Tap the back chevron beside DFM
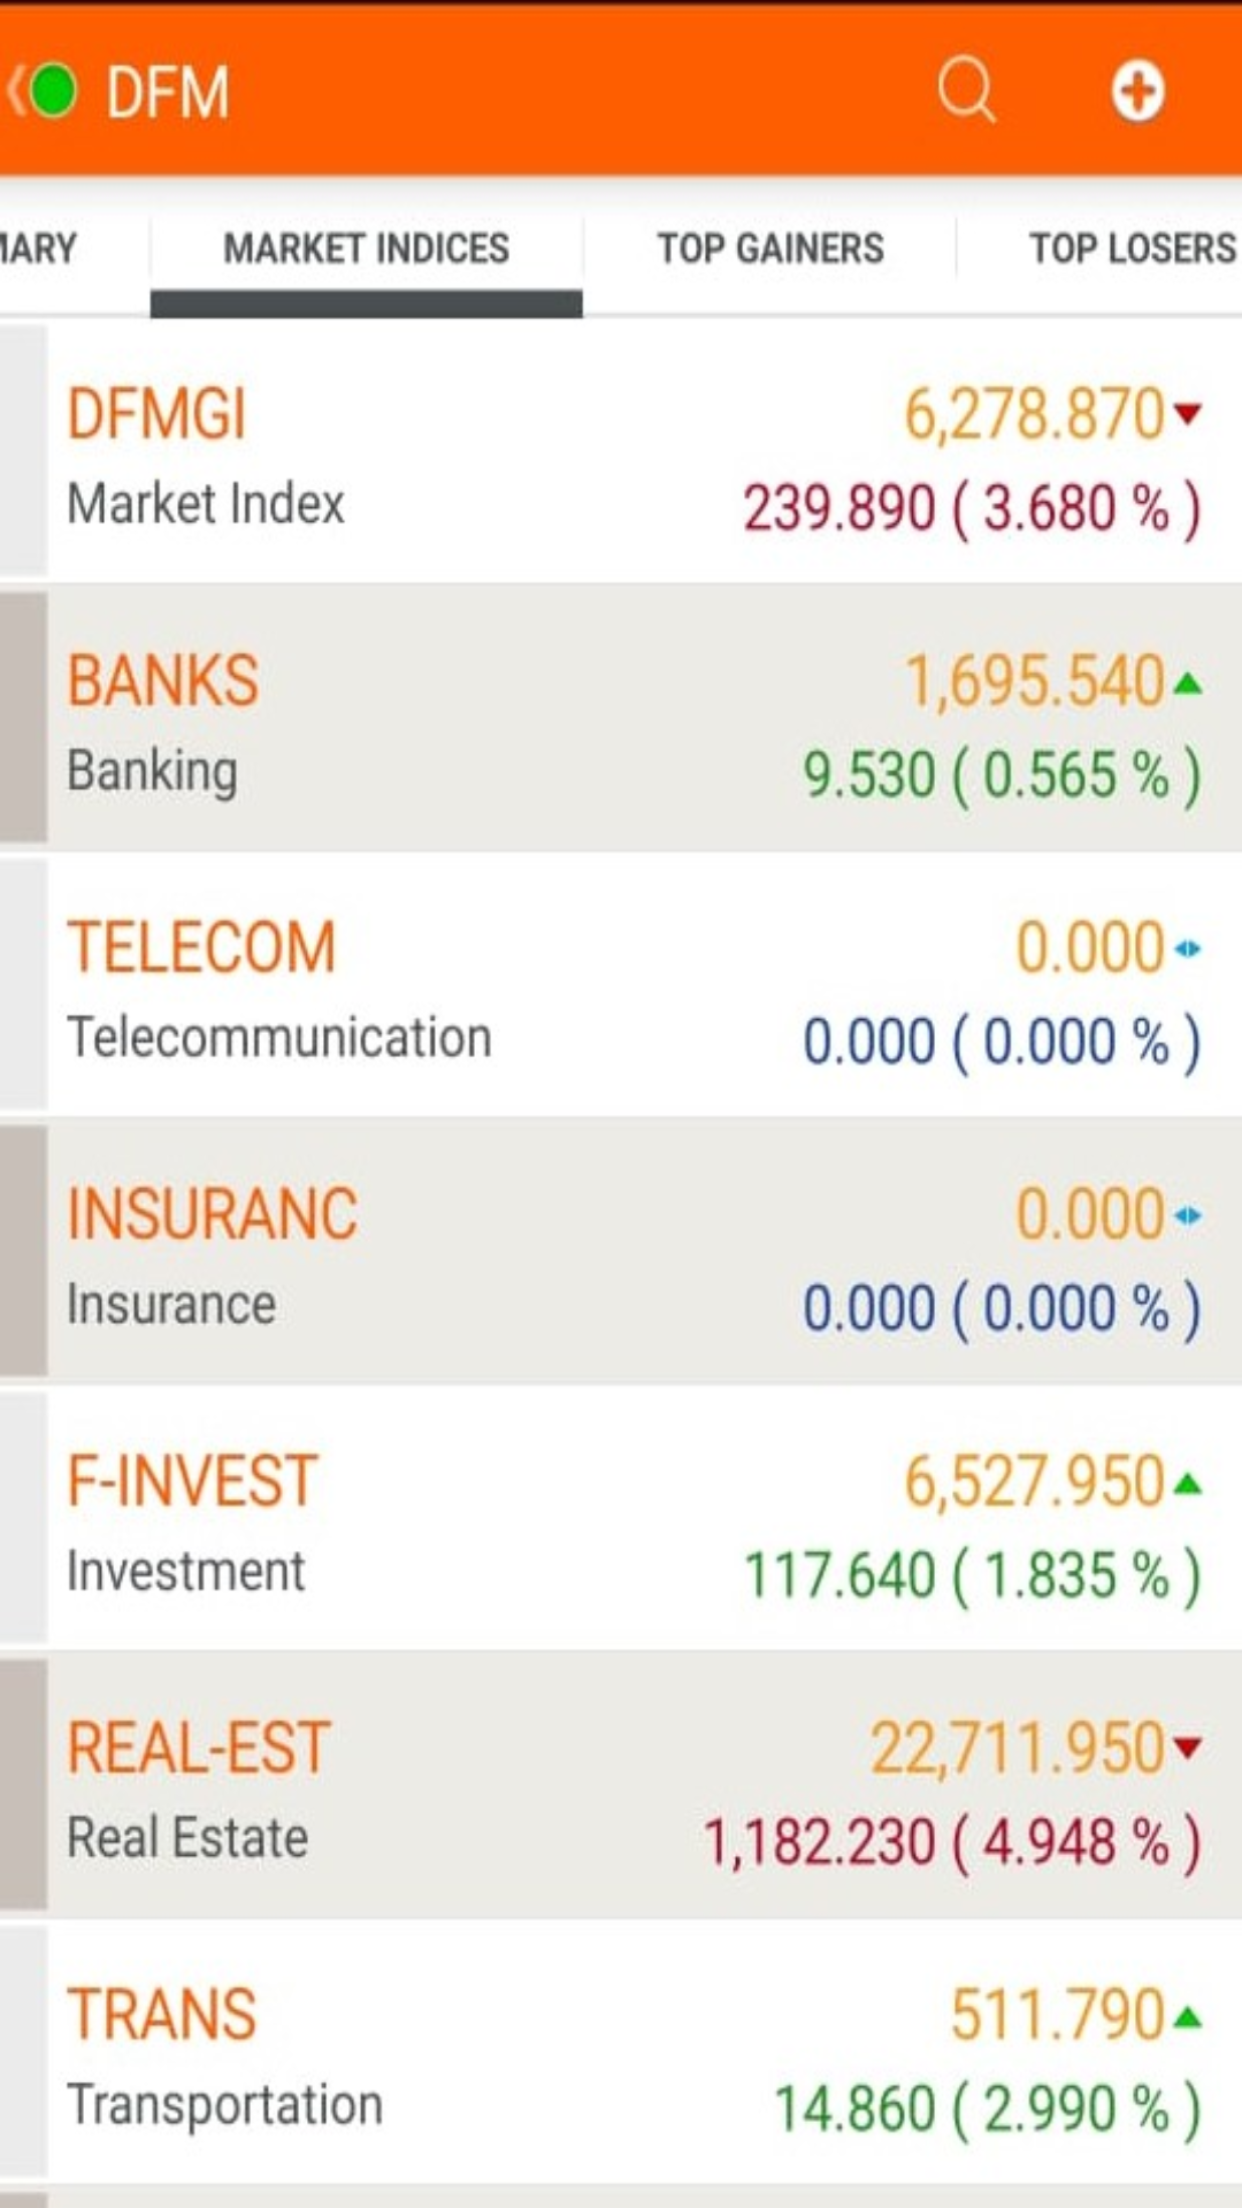 14,91
